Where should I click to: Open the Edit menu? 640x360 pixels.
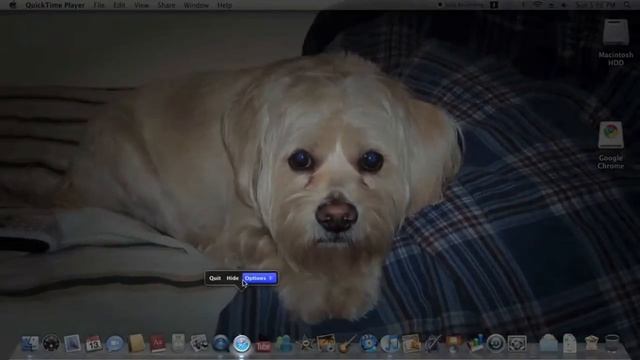[x=119, y=5]
